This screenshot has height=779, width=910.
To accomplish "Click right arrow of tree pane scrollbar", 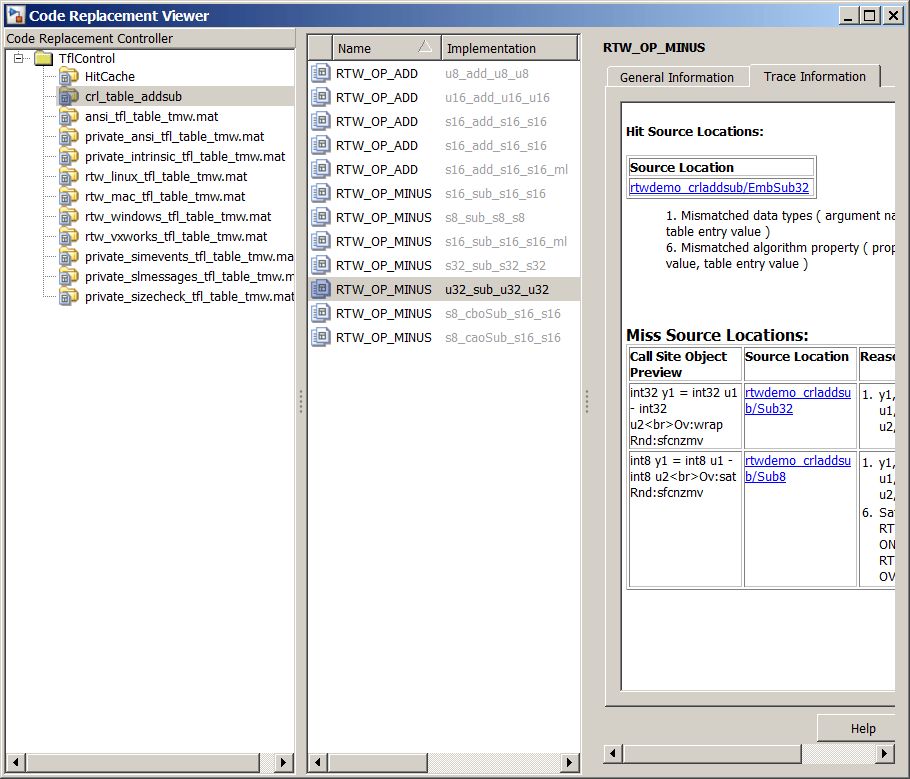I will (x=283, y=762).
